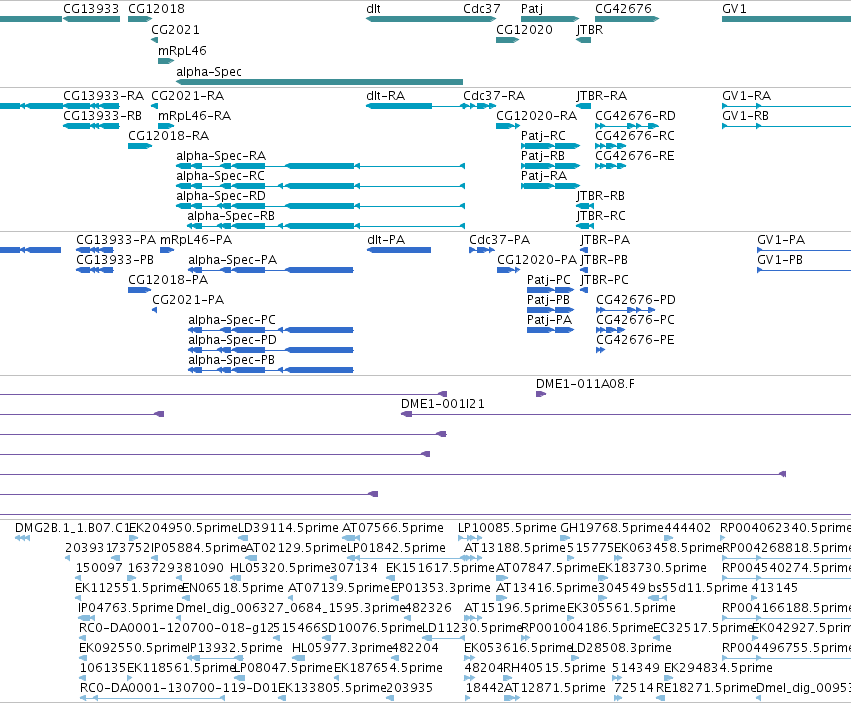
Task: Click the Patj-PC protein label
Action: 549,280
